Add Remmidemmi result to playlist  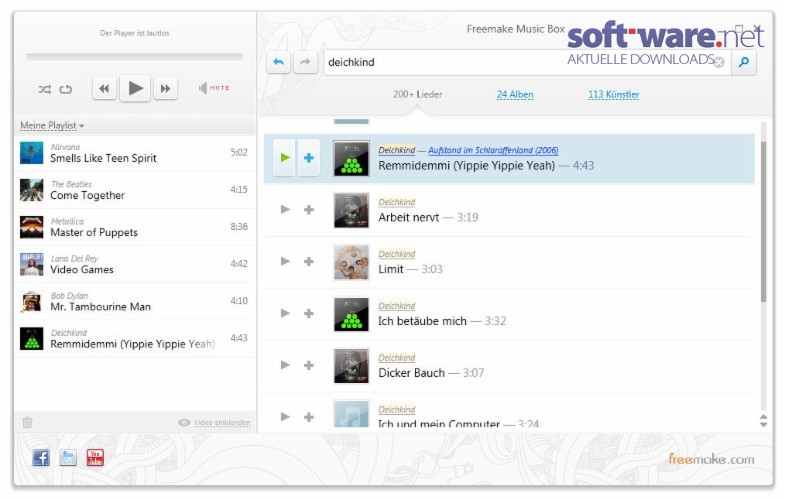(309, 158)
